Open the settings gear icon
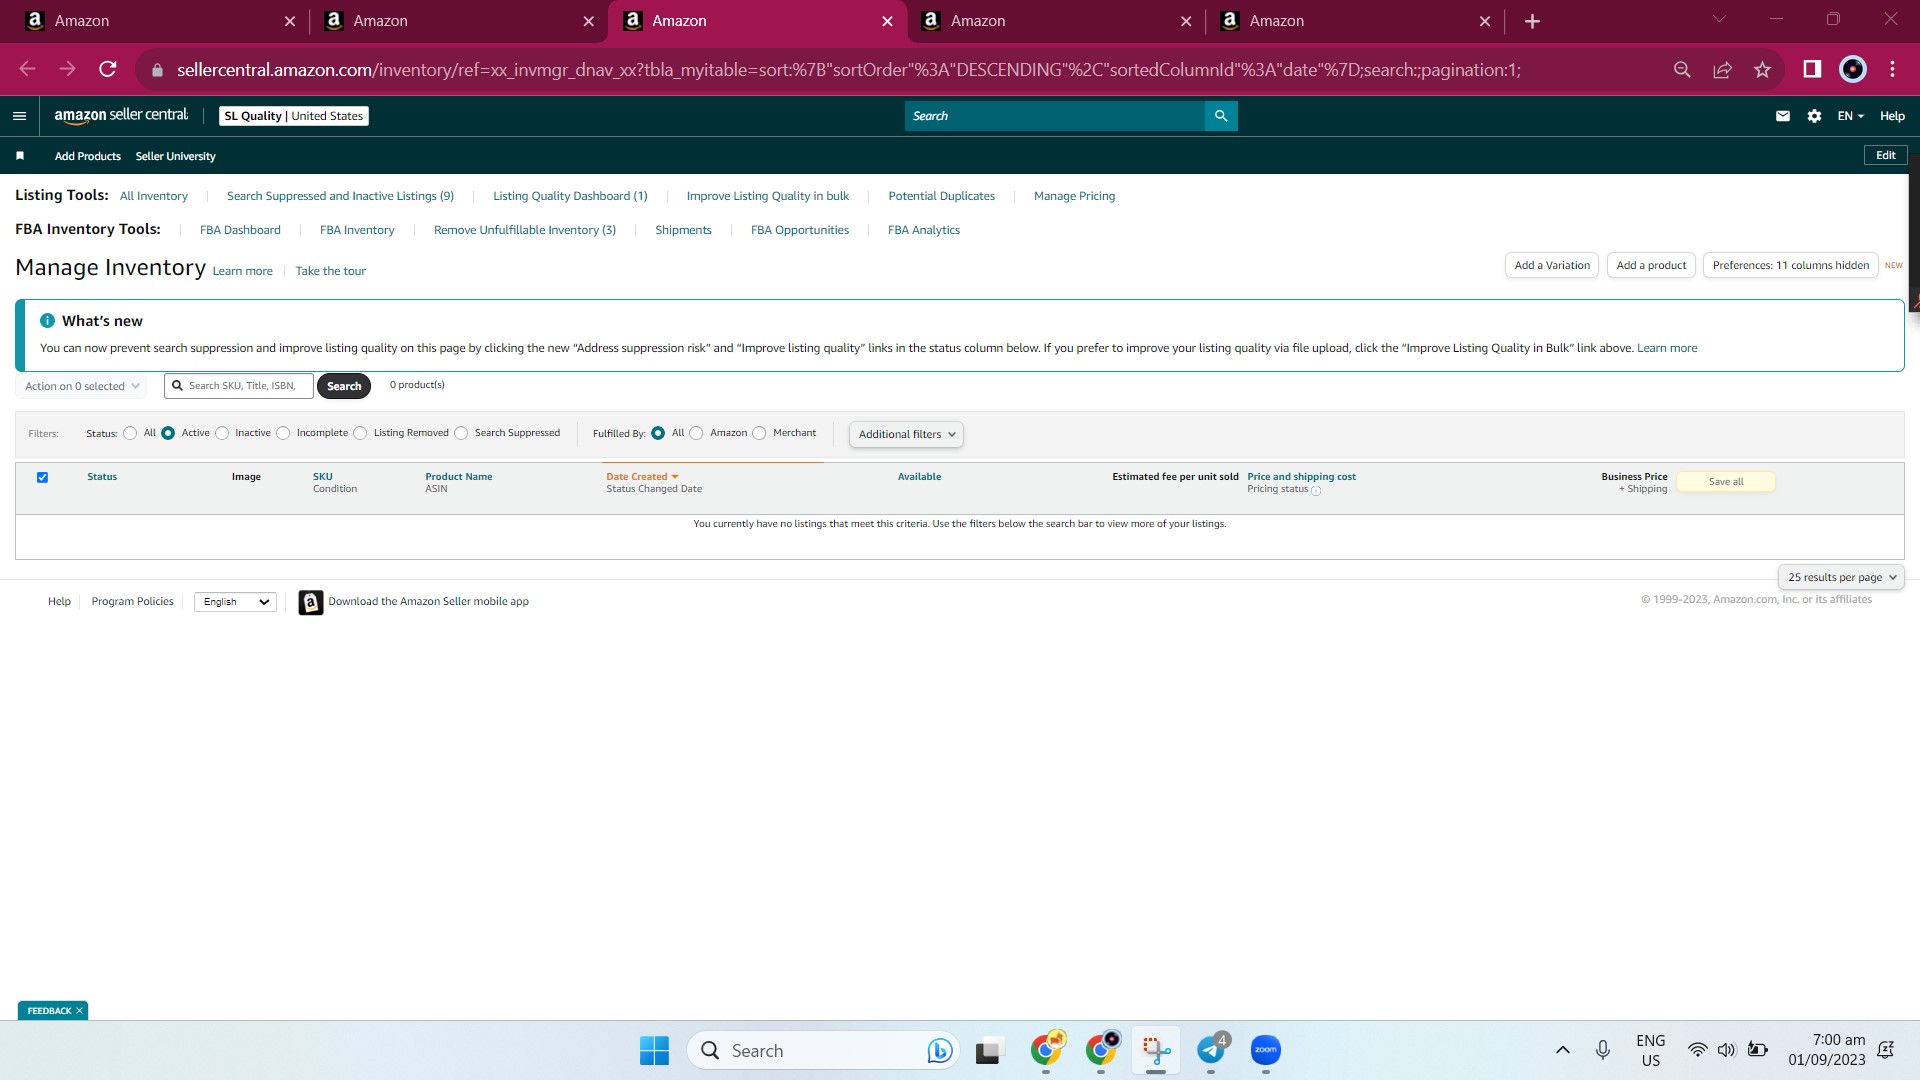 1814,116
